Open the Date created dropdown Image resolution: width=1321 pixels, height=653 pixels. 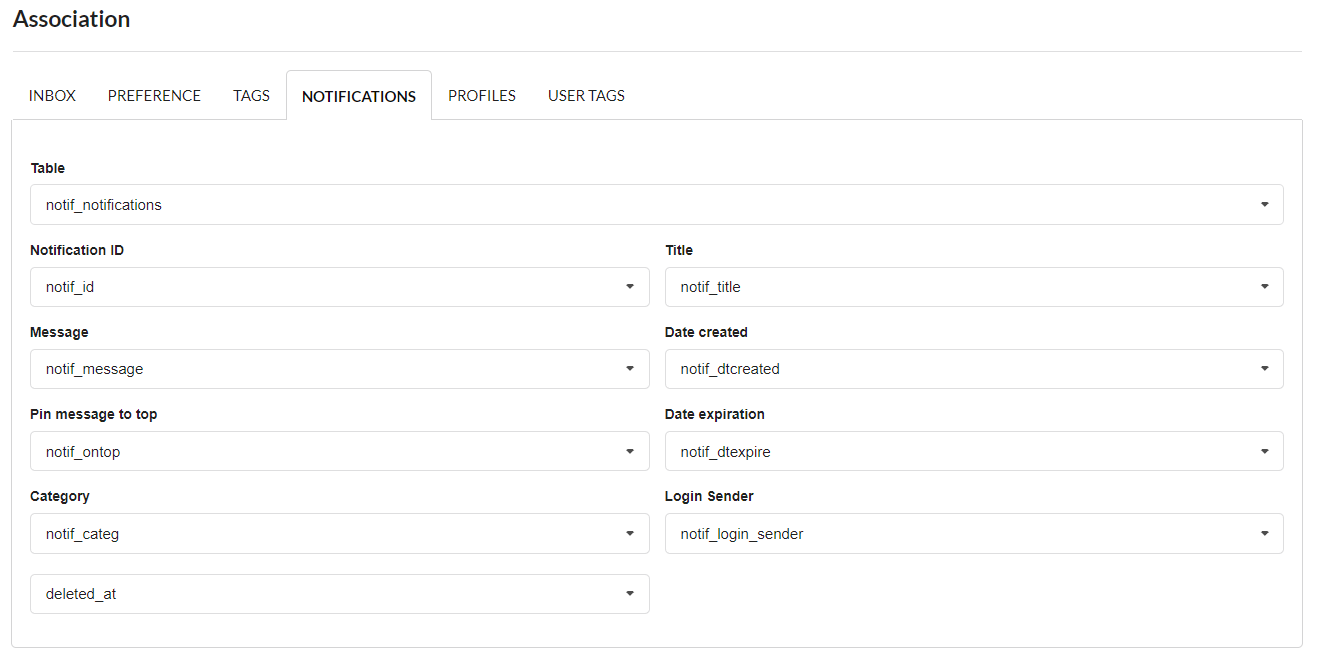(x=973, y=369)
